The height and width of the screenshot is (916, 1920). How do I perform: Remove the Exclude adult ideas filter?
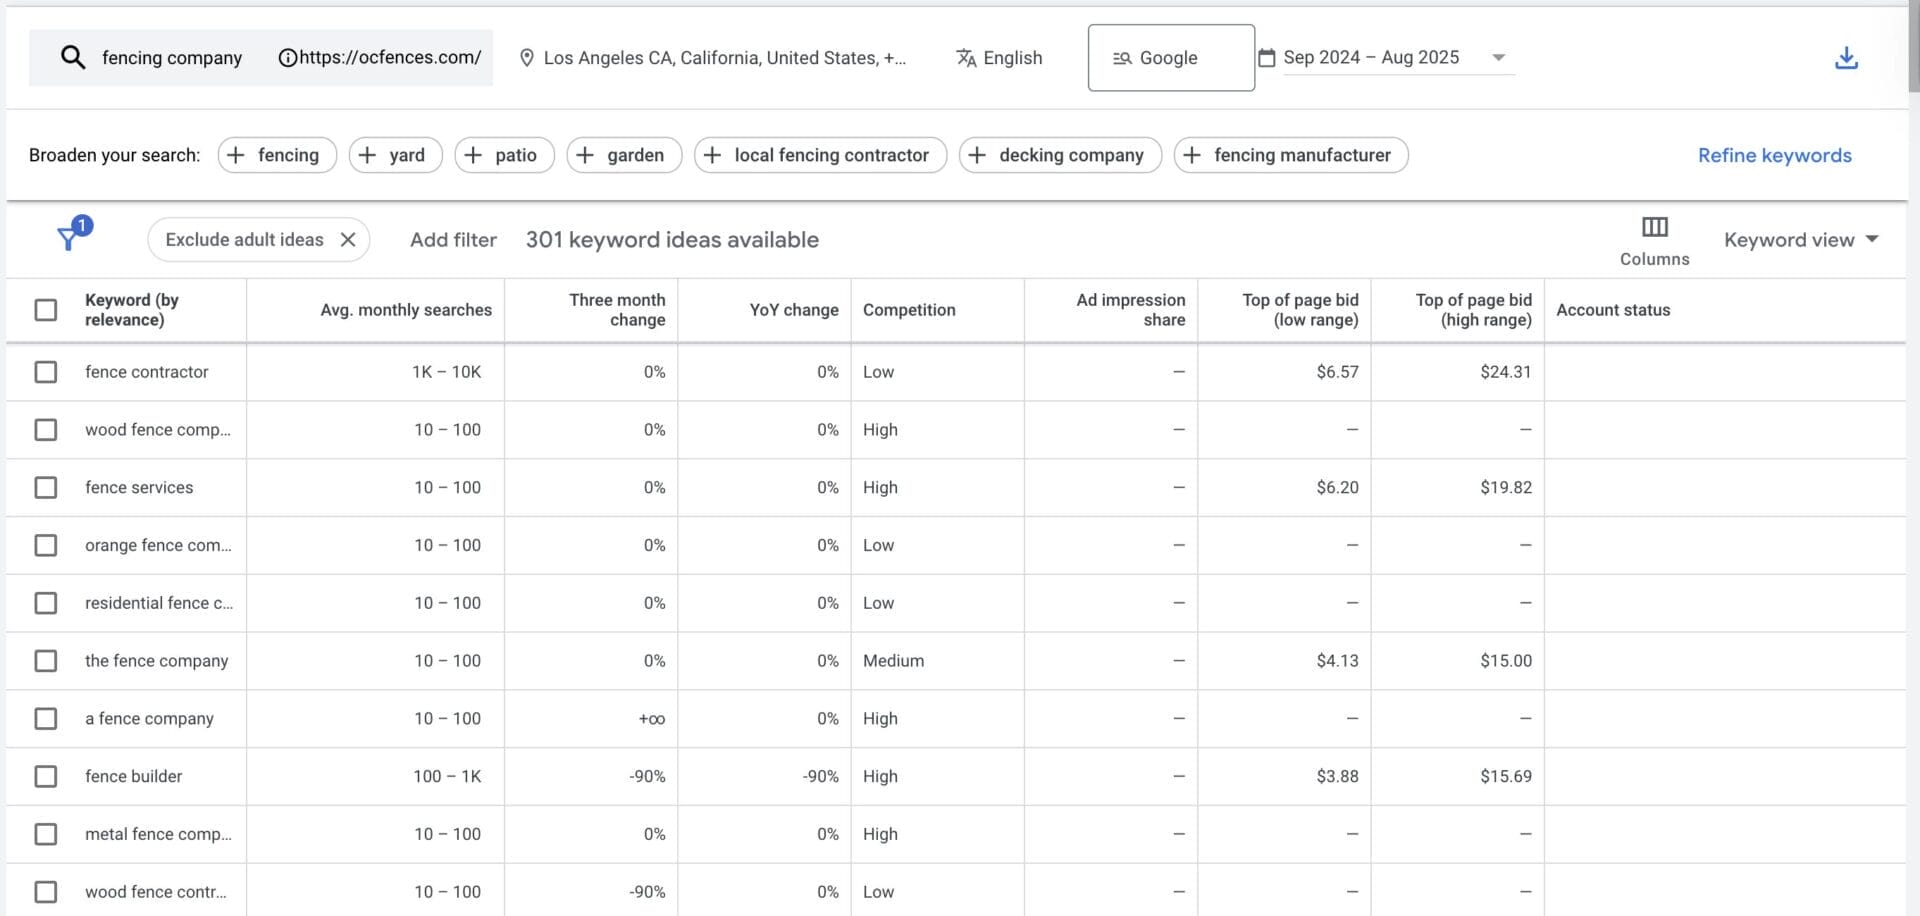tap(347, 239)
